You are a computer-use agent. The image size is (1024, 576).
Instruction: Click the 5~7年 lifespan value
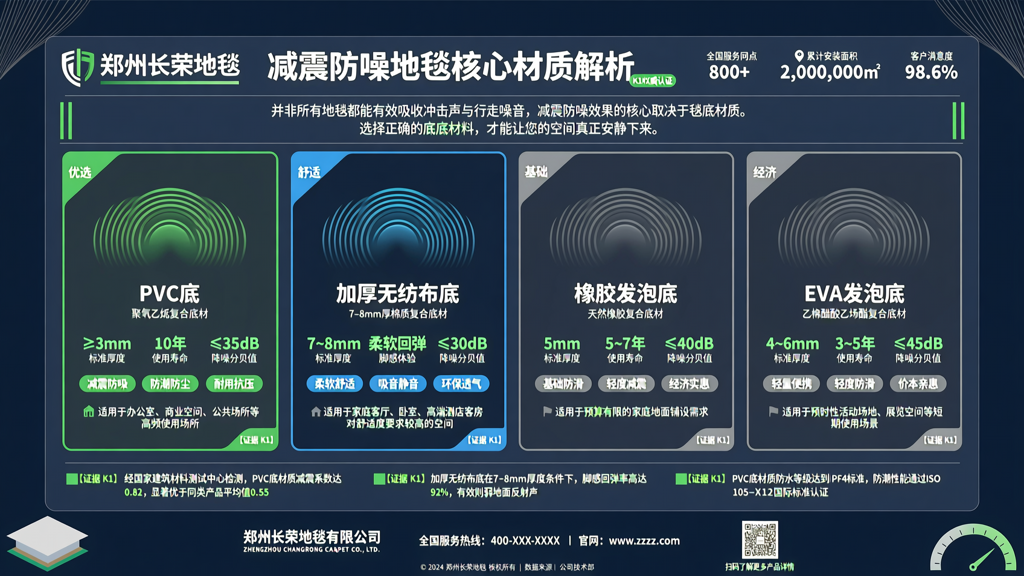(625, 344)
